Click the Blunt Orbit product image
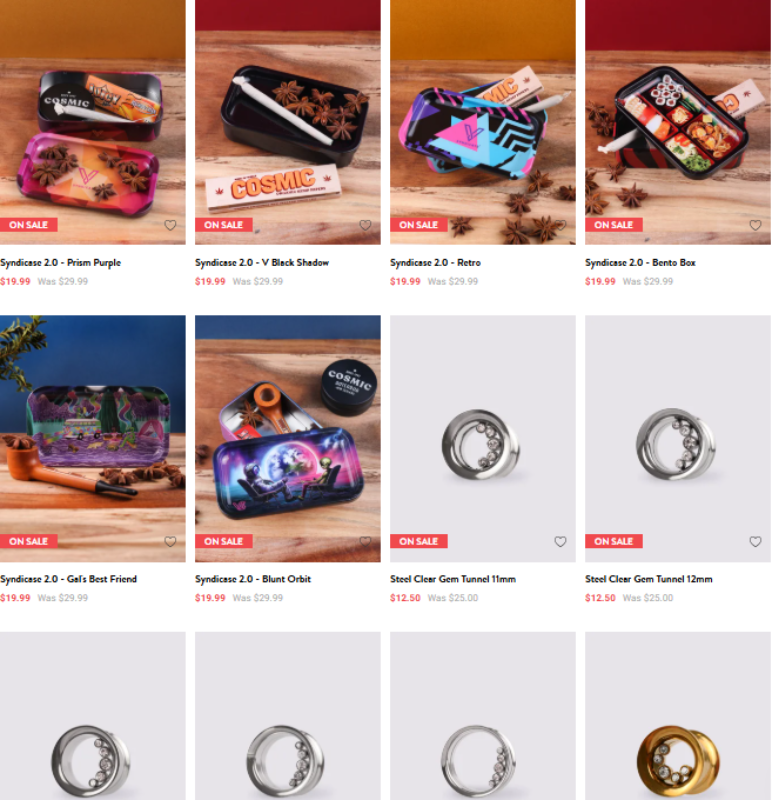772x800 pixels. point(288,439)
